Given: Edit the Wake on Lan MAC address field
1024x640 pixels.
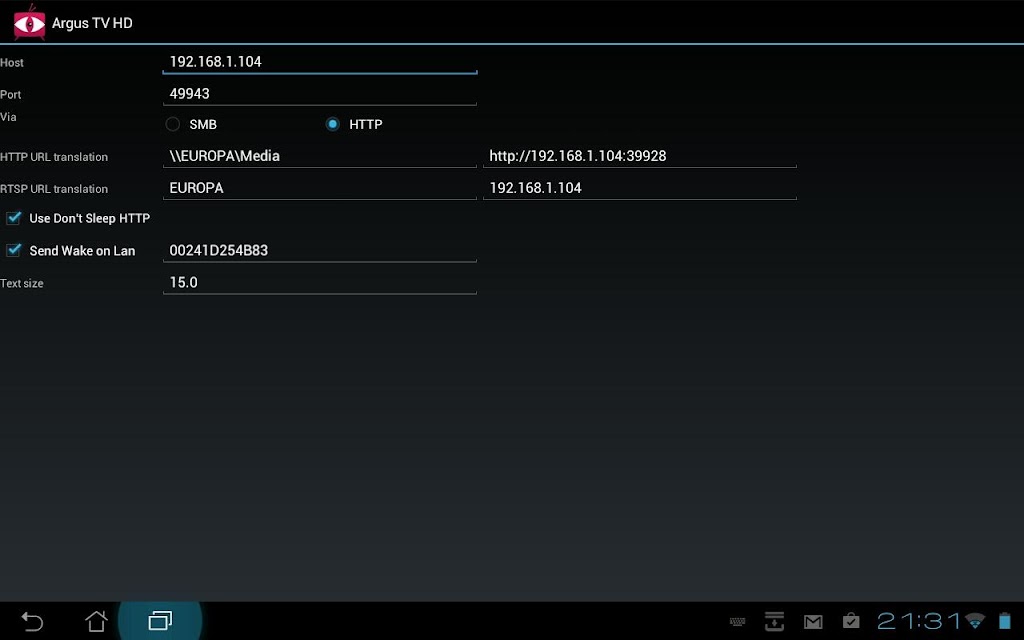Looking at the screenshot, I should (319, 250).
